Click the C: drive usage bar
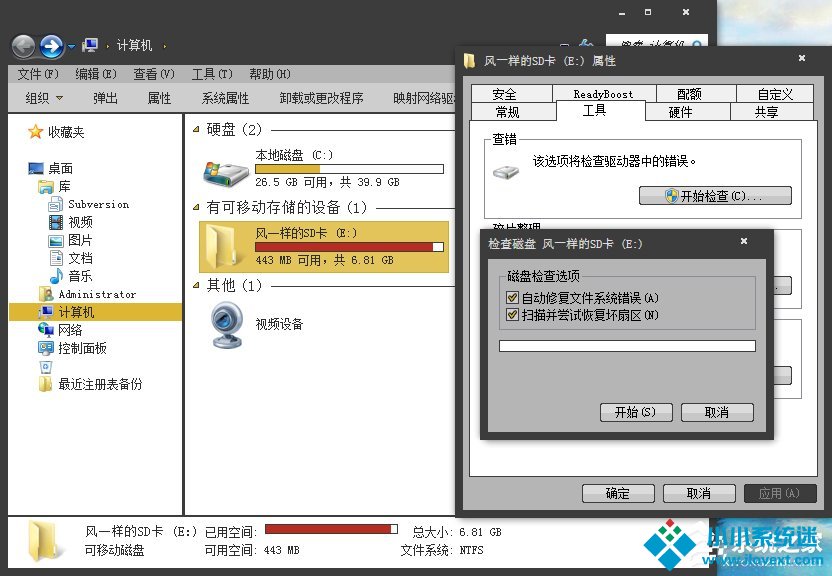The image size is (832, 576). coord(349,169)
